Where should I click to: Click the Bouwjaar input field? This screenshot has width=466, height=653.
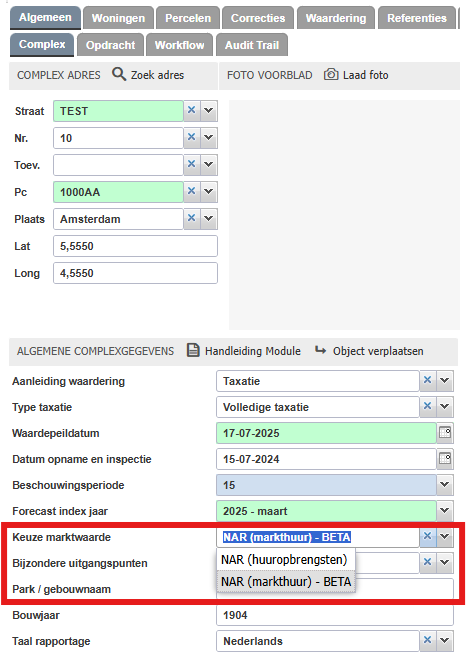point(335,615)
